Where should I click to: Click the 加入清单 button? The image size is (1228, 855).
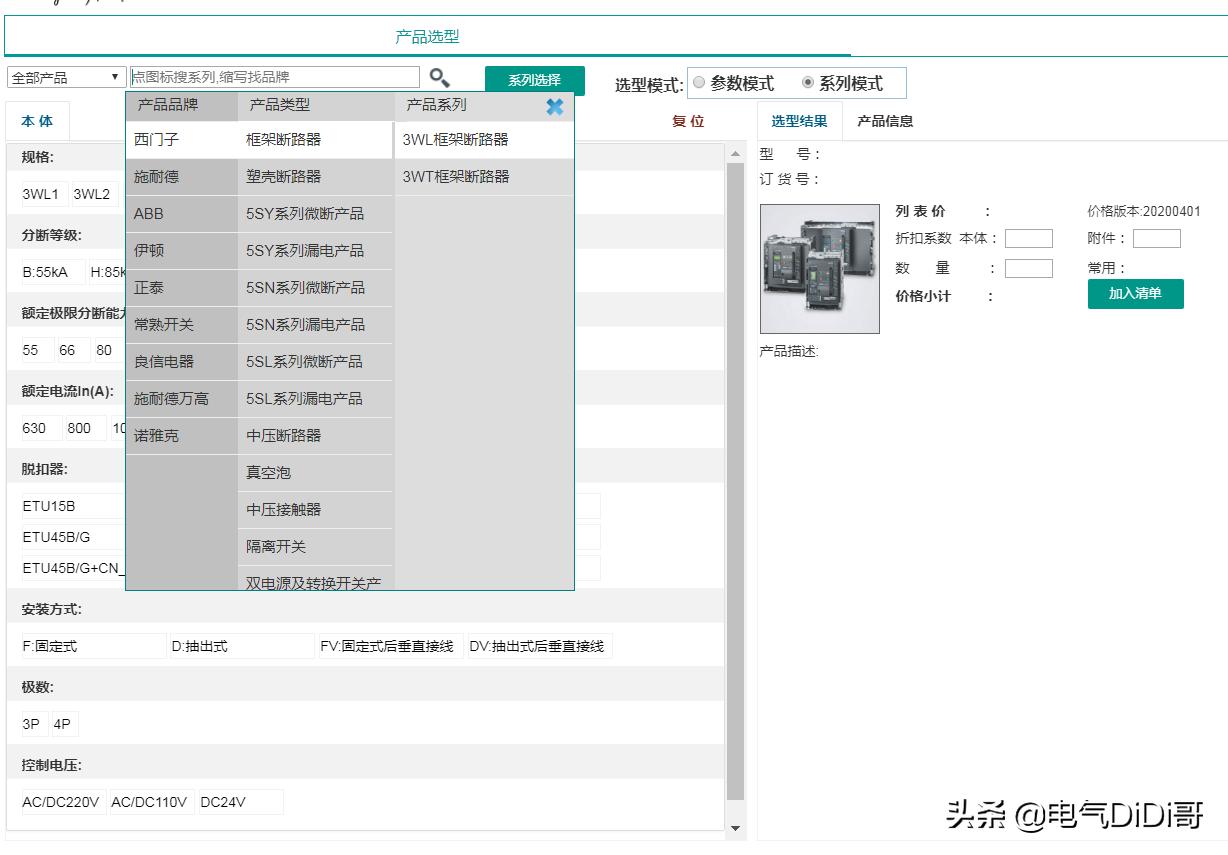pyautogui.click(x=1135, y=294)
